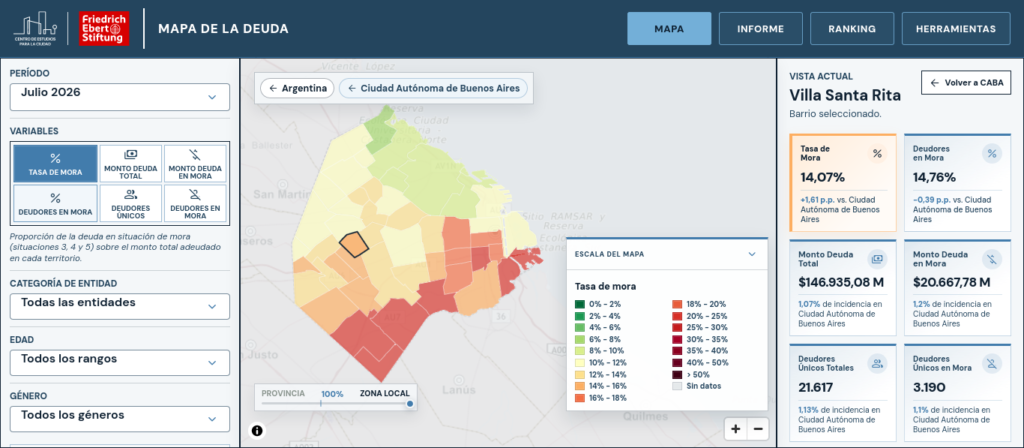
Task: Zoom in with the map plus button
Action: click(x=736, y=429)
